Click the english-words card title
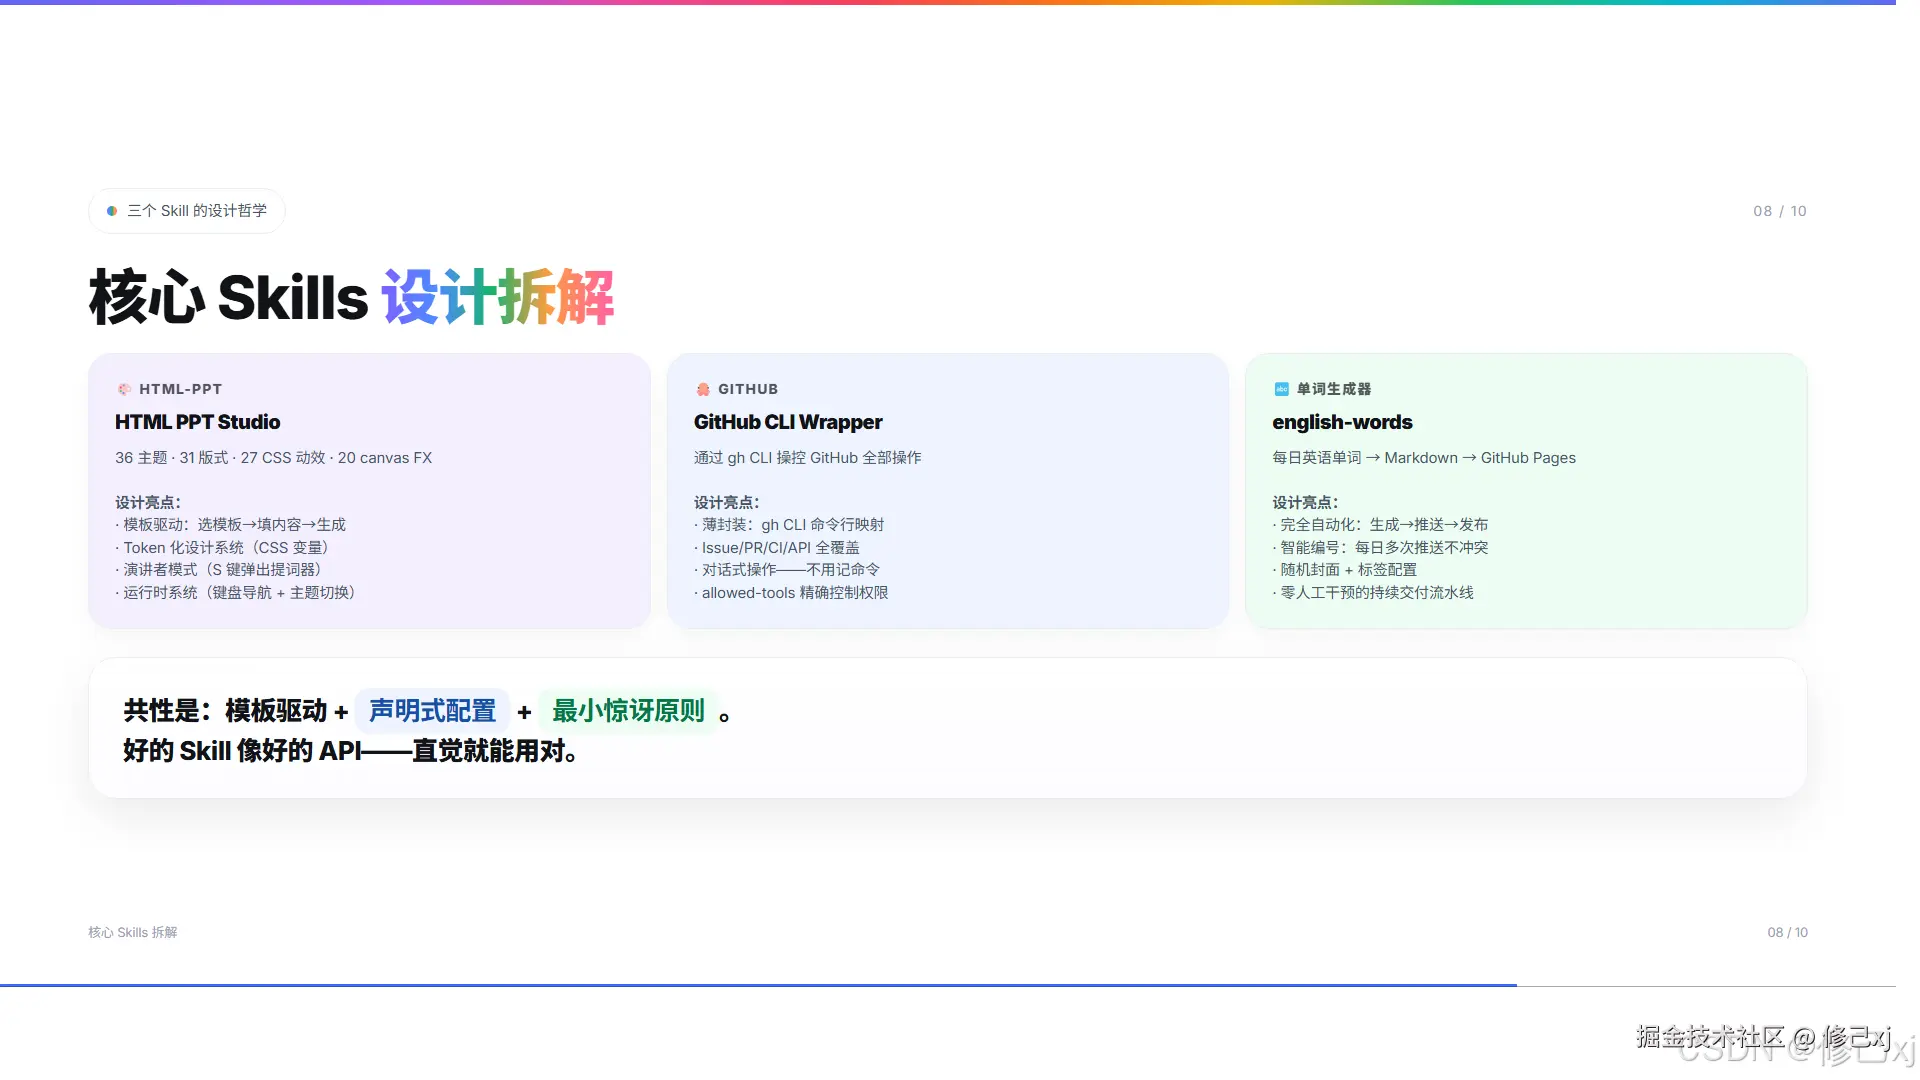This screenshot has height=1080, width=1920. pyautogui.click(x=1342, y=422)
